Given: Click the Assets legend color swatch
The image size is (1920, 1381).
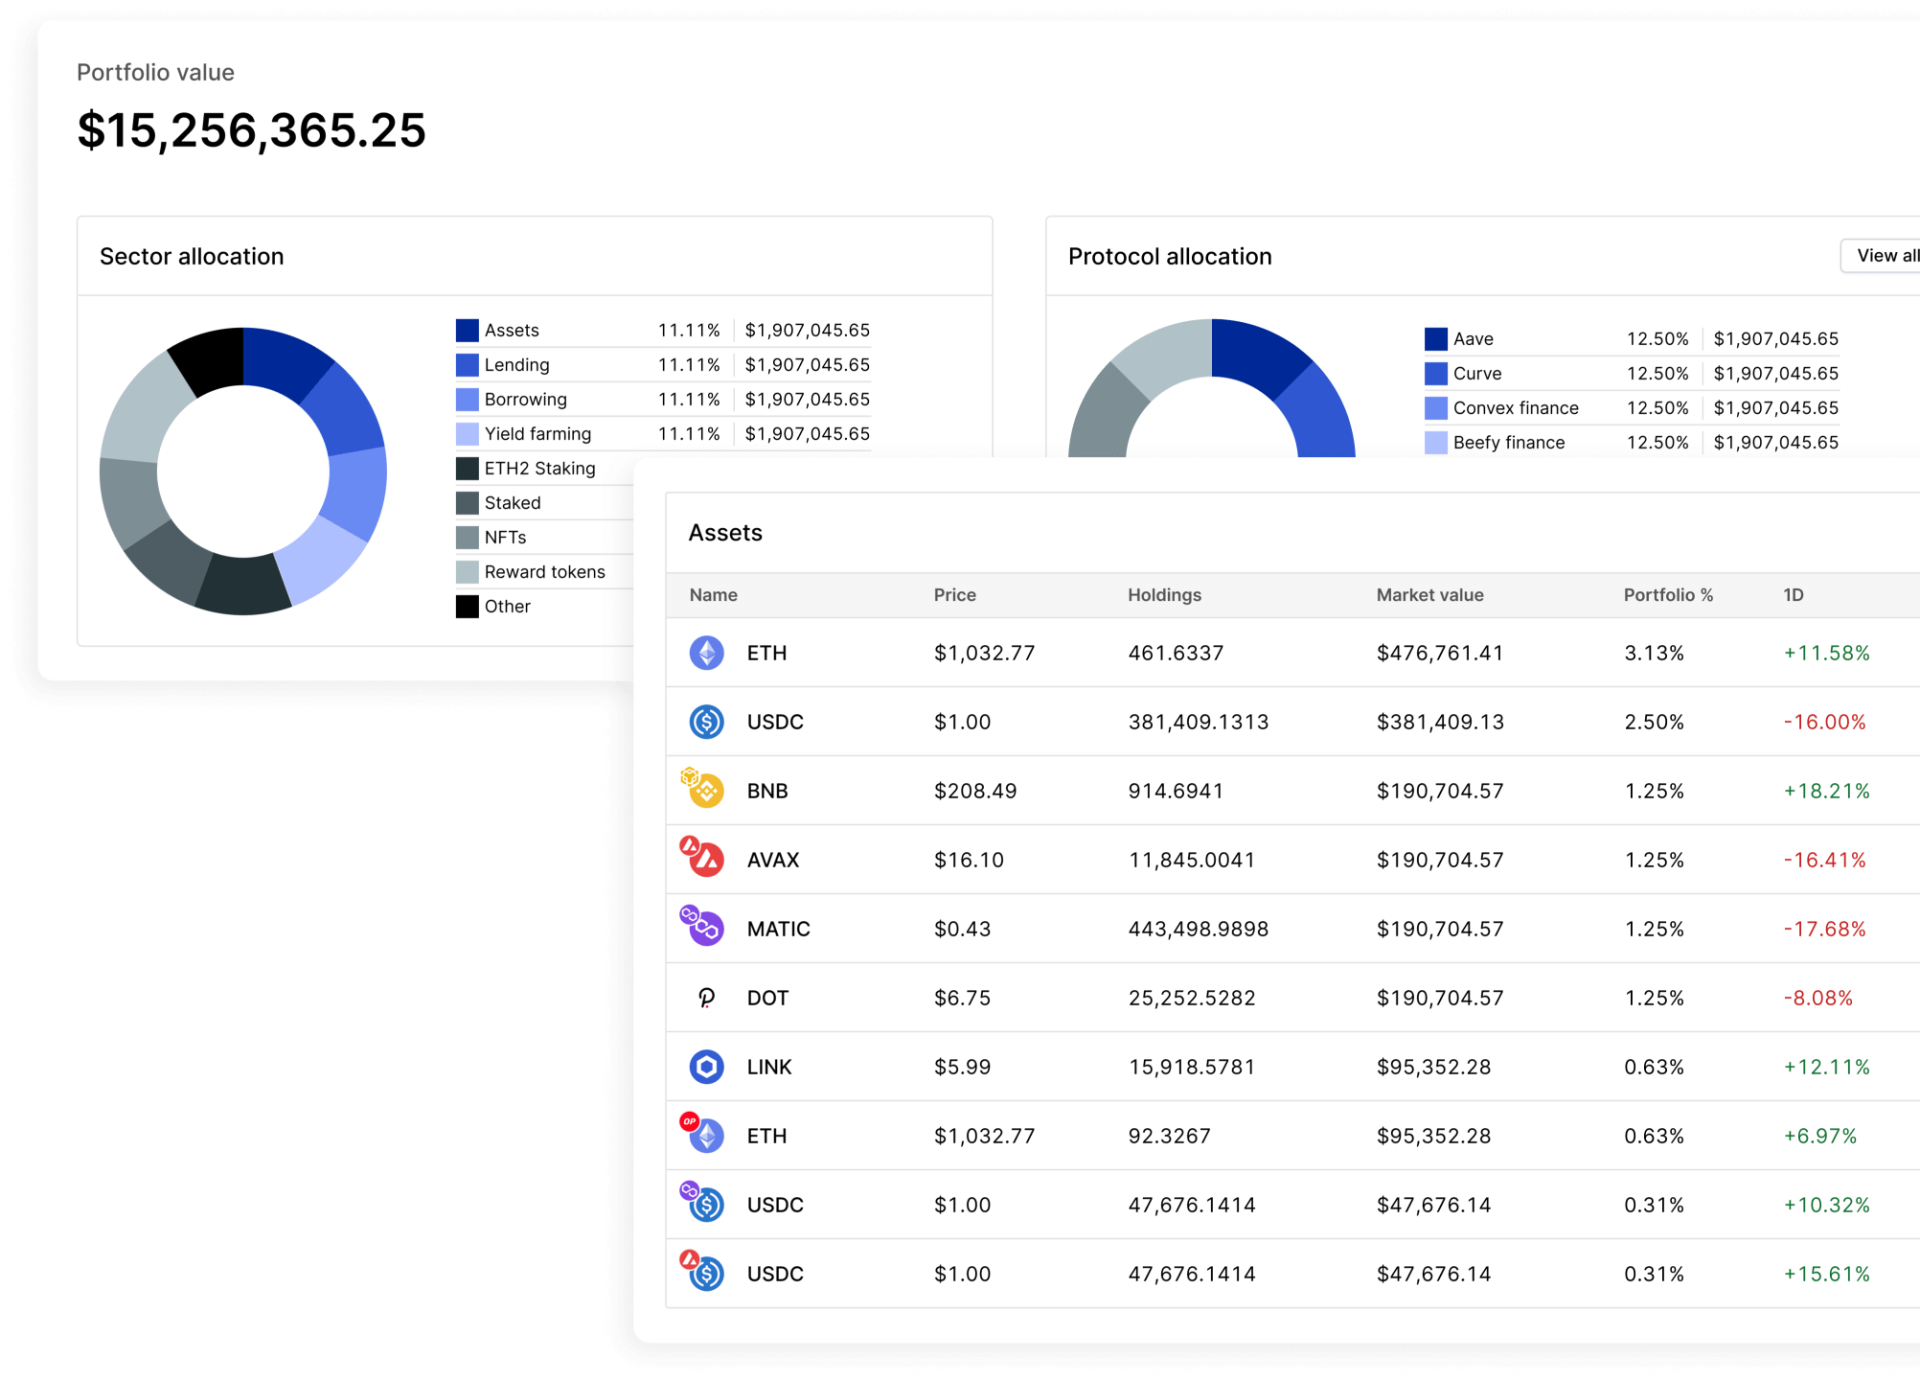Looking at the screenshot, I should click(x=467, y=330).
